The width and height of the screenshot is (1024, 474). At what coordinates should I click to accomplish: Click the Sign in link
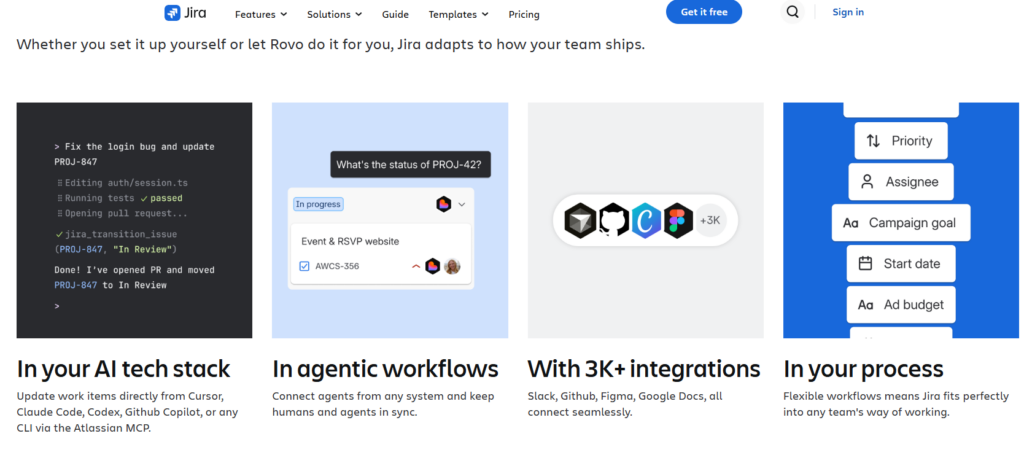pos(848,12)
